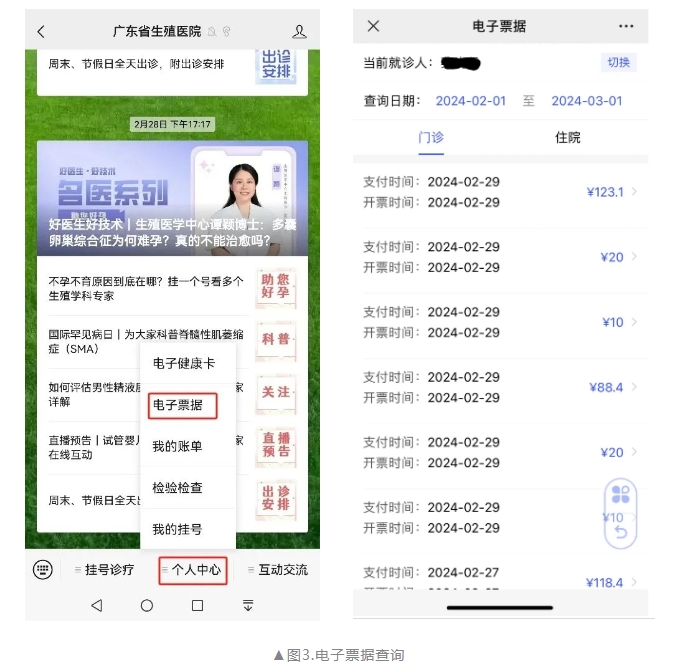Tap the 2月28日 下午17:17 timestamp
The image size is (676, 671).
(172, 125)
